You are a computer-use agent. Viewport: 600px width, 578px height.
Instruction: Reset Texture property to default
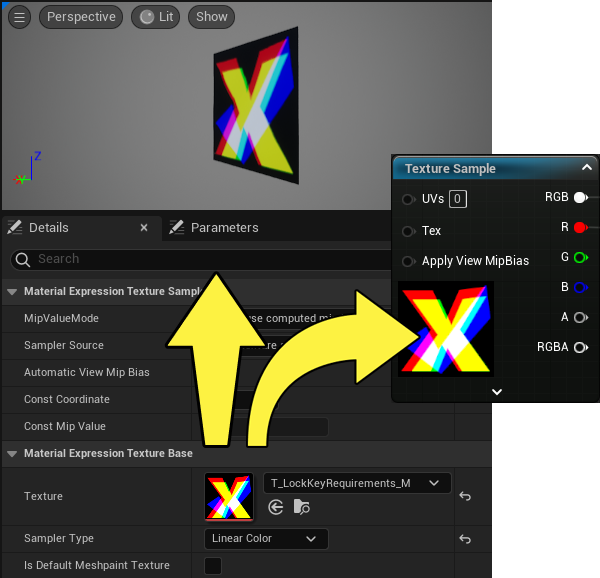(x=465, y=496)
